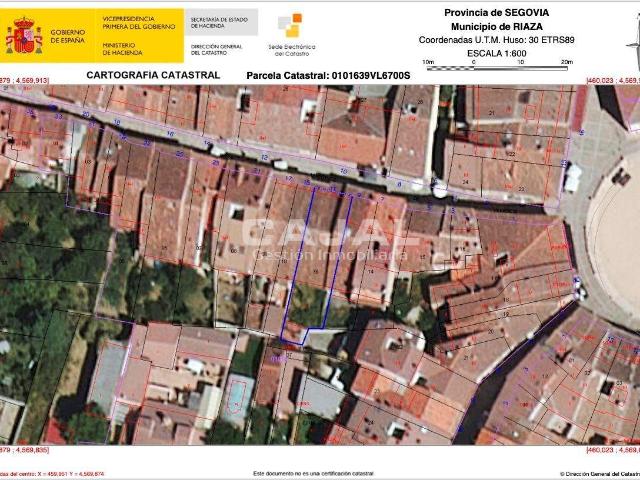Image resolution: width=640 pixels, height=480 pixels.
Task: Click the top-left UTM coordinate label
Action: pyautogui.click(x=24, y=81)
